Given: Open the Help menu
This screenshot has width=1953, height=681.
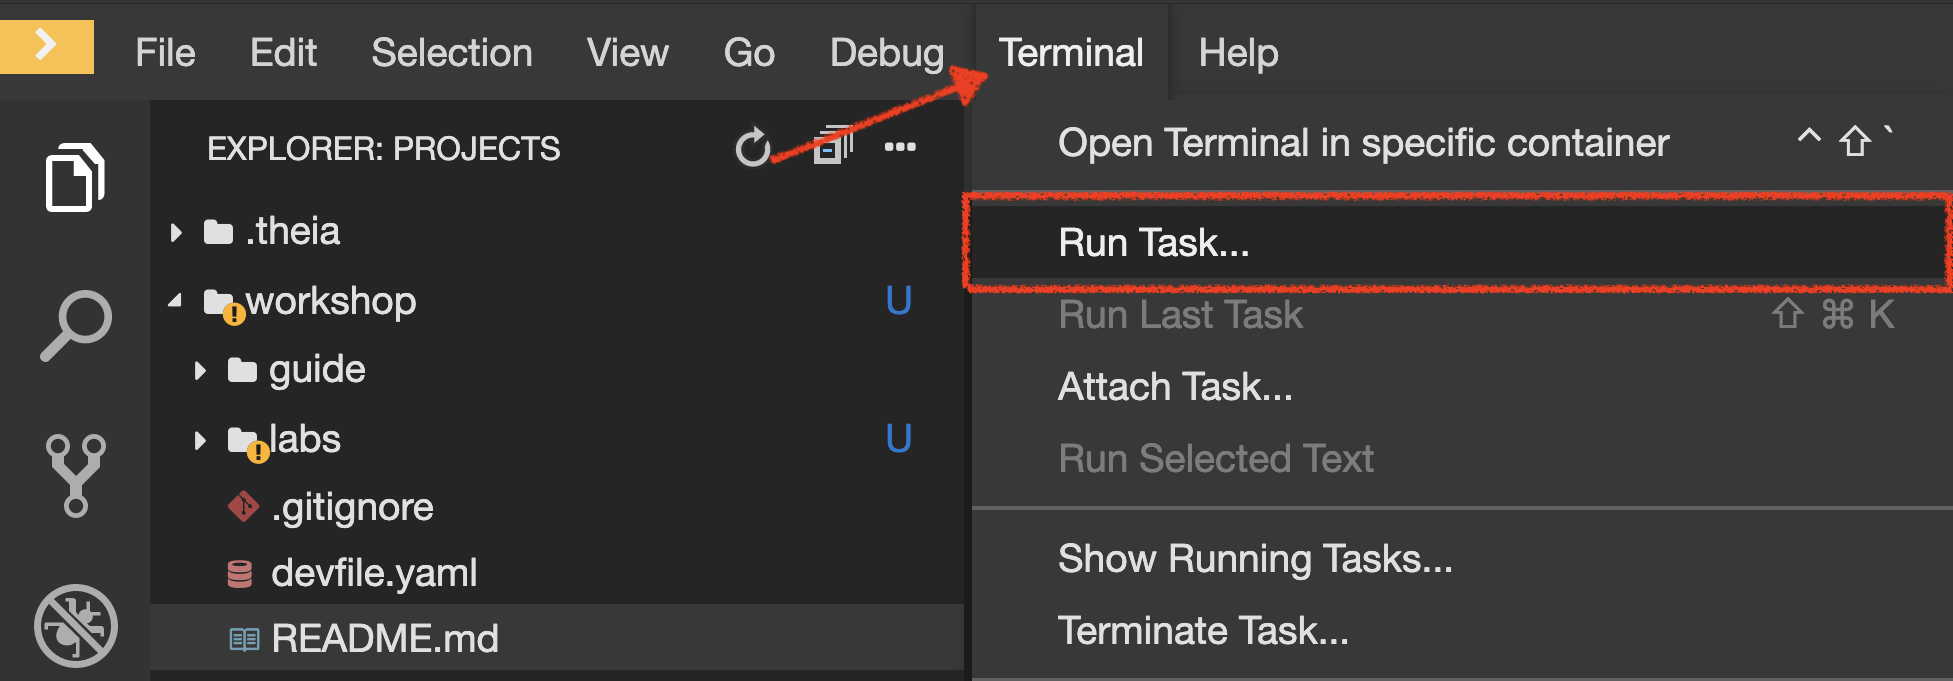Looking at the screenshot, I should click(1238, 52).
